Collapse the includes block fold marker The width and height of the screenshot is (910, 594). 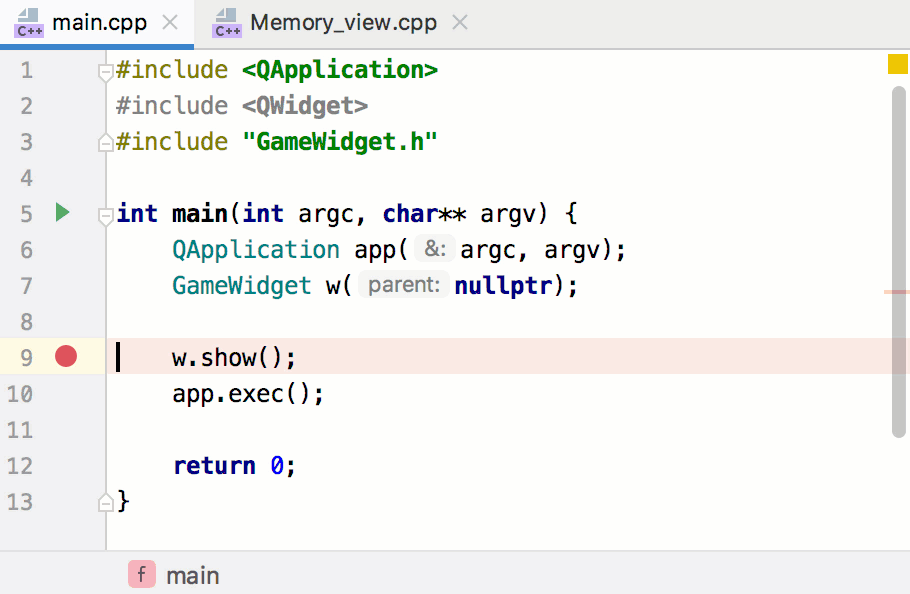104,71
